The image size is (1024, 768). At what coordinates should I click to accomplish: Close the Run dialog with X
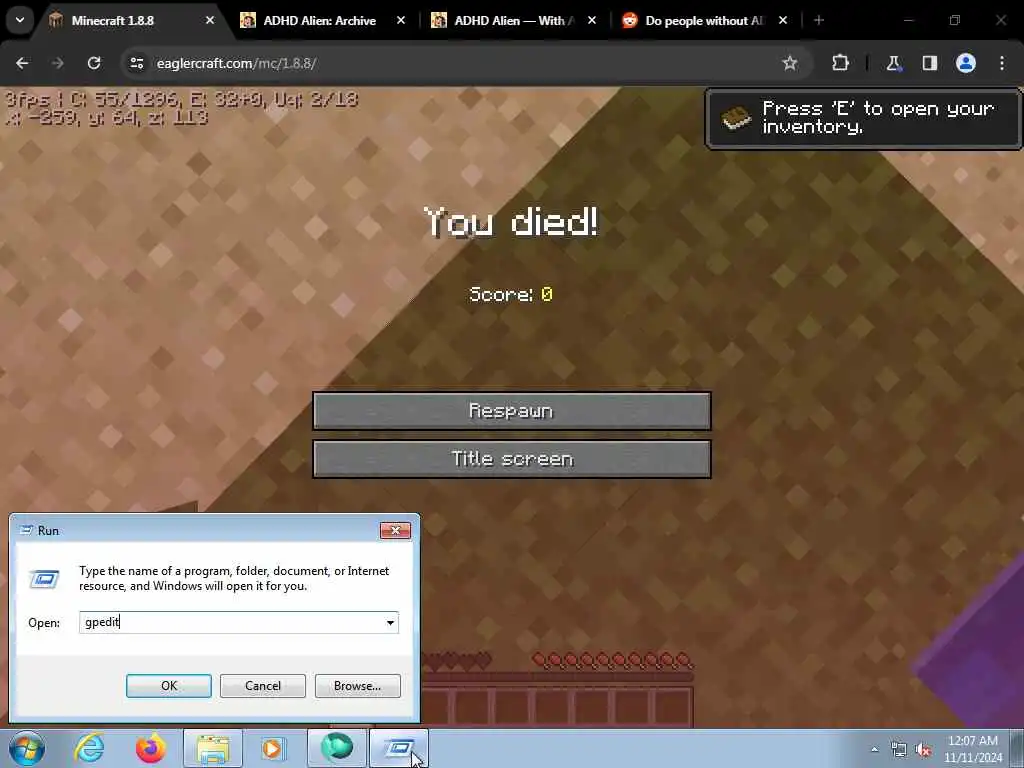click(x=395, y=530)
